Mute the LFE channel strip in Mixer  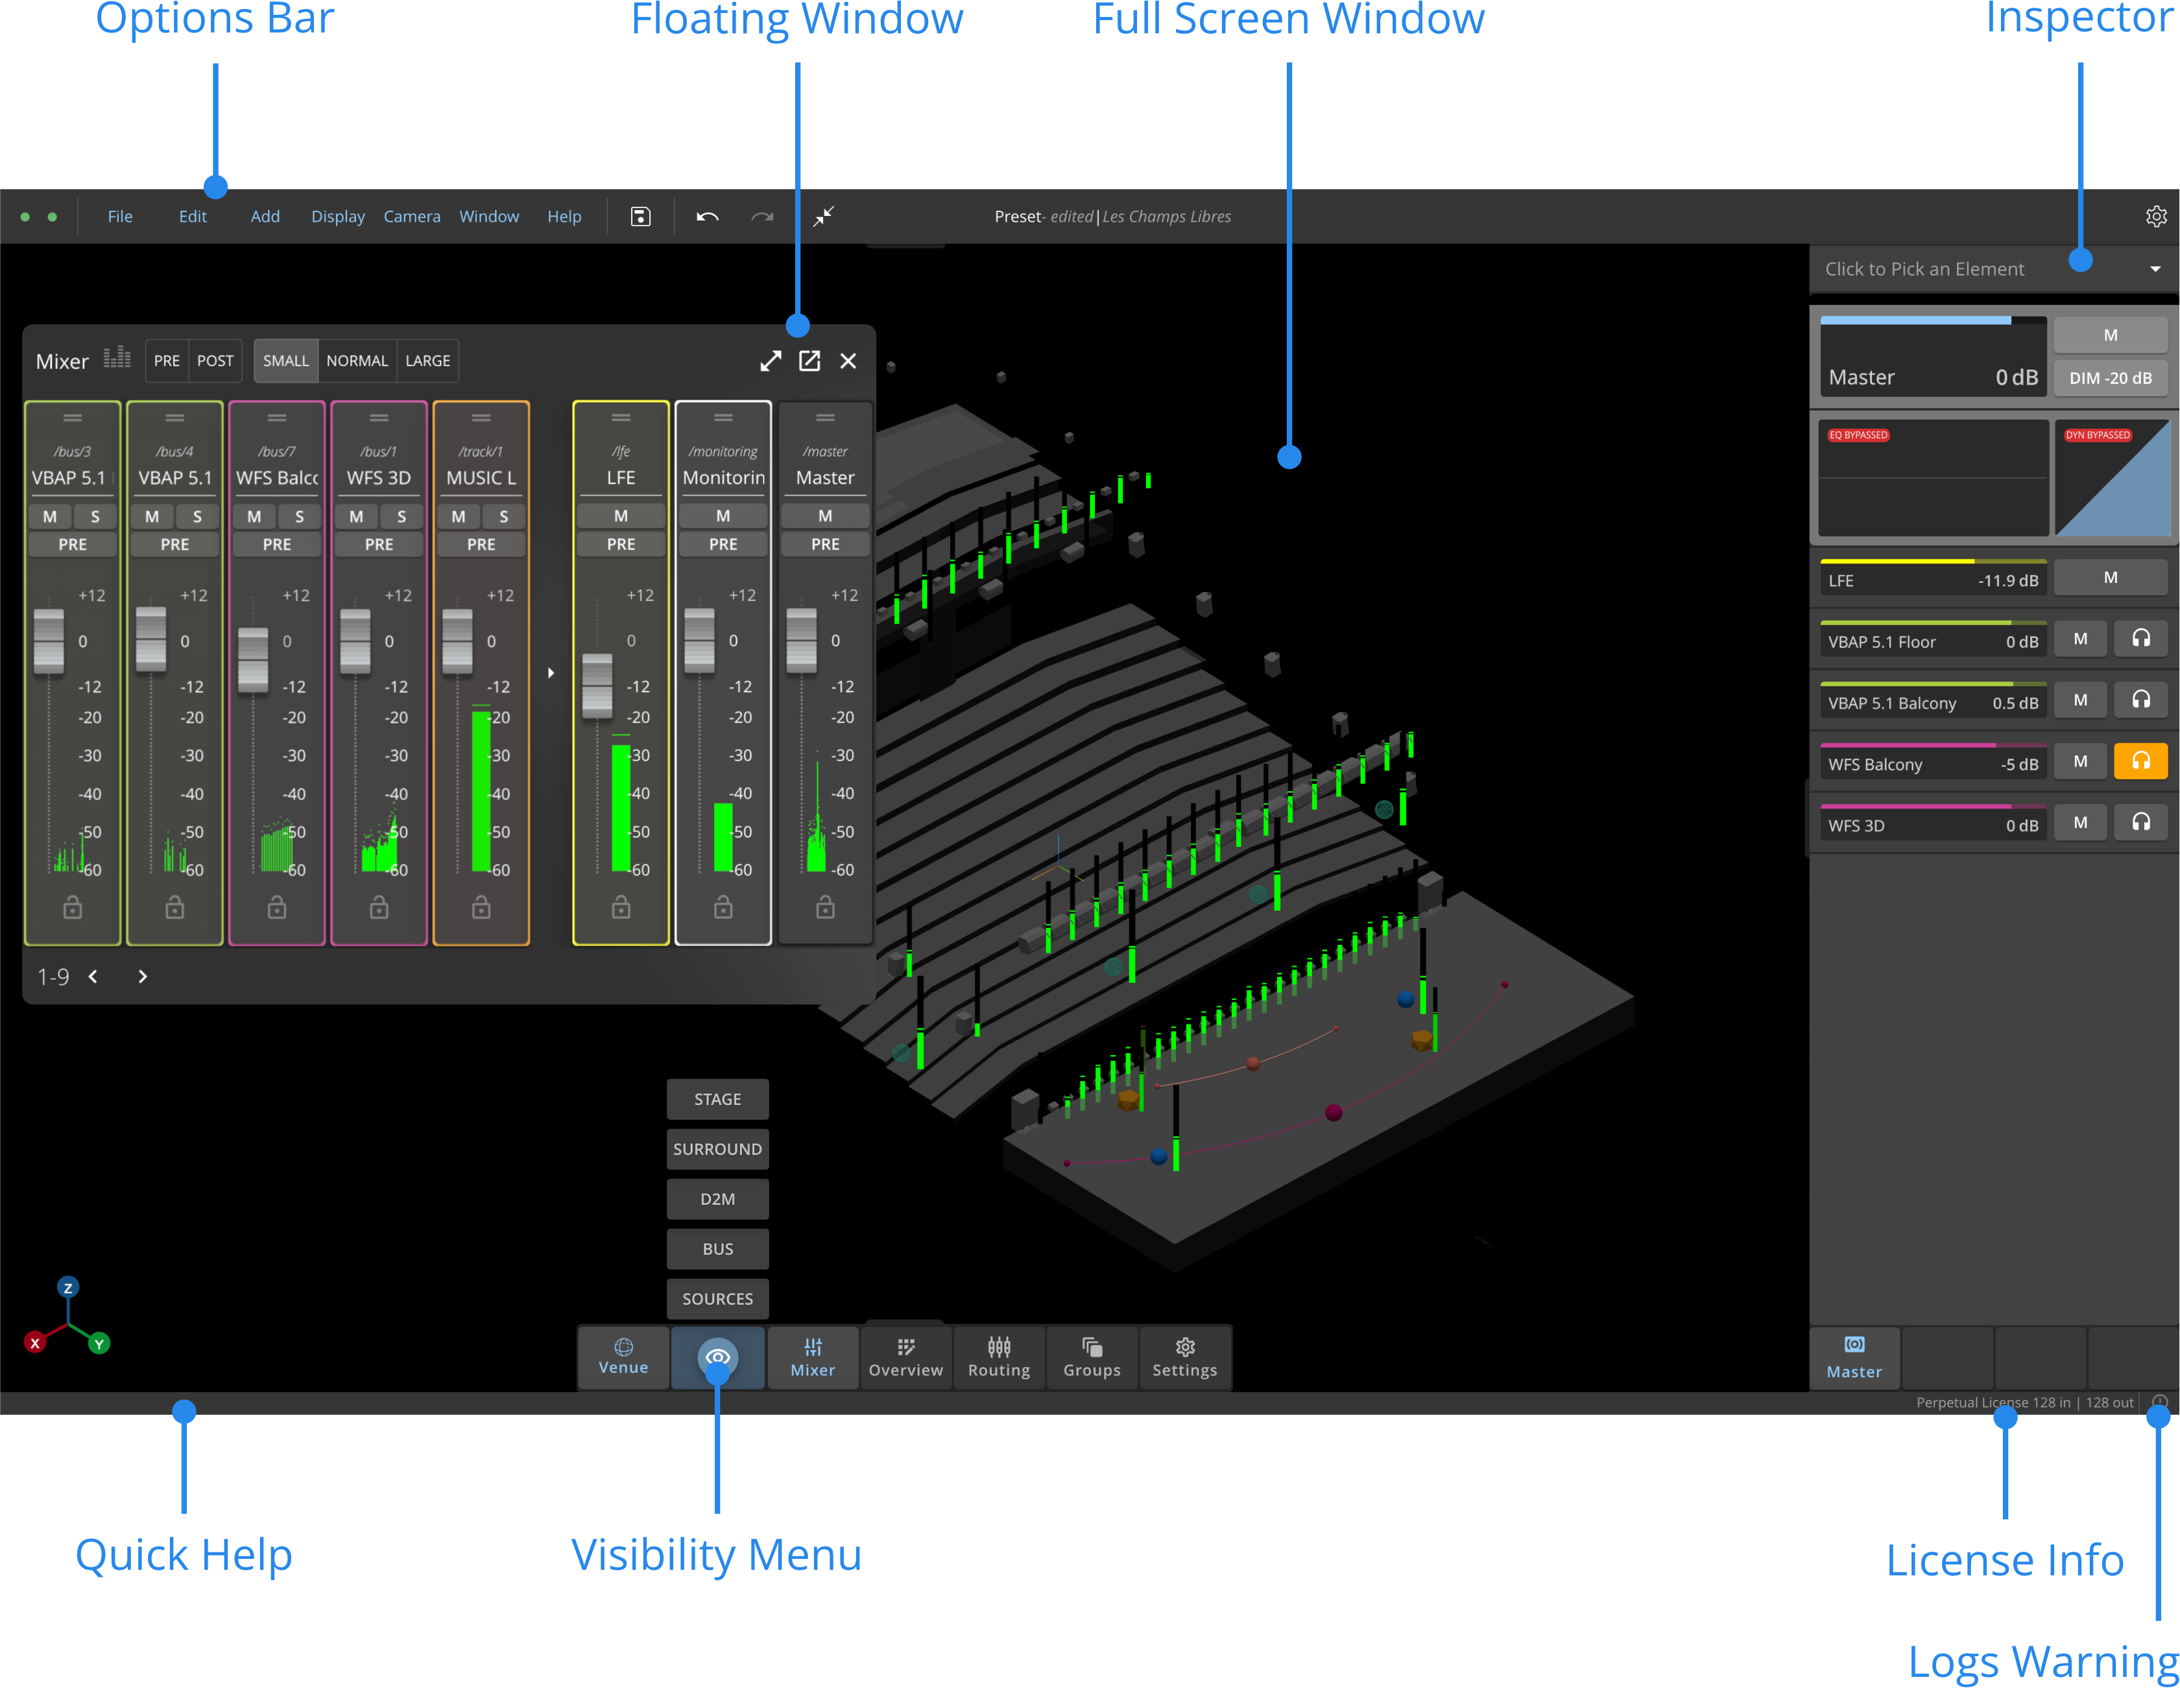(x=620, y=516)
